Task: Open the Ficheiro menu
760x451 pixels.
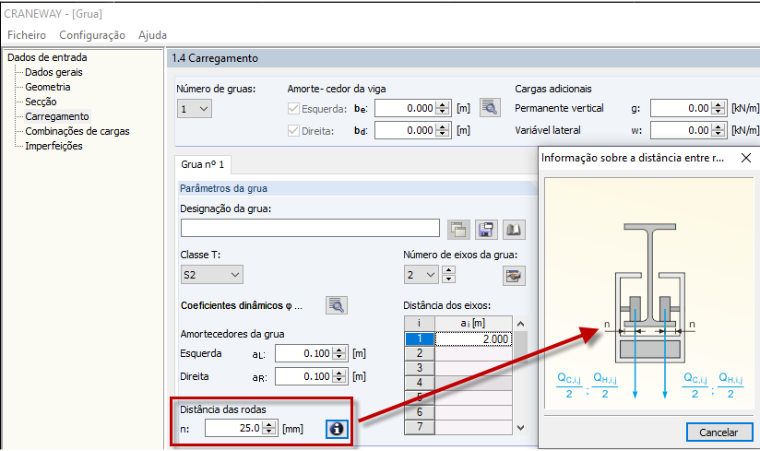Action: click(27, 35)
